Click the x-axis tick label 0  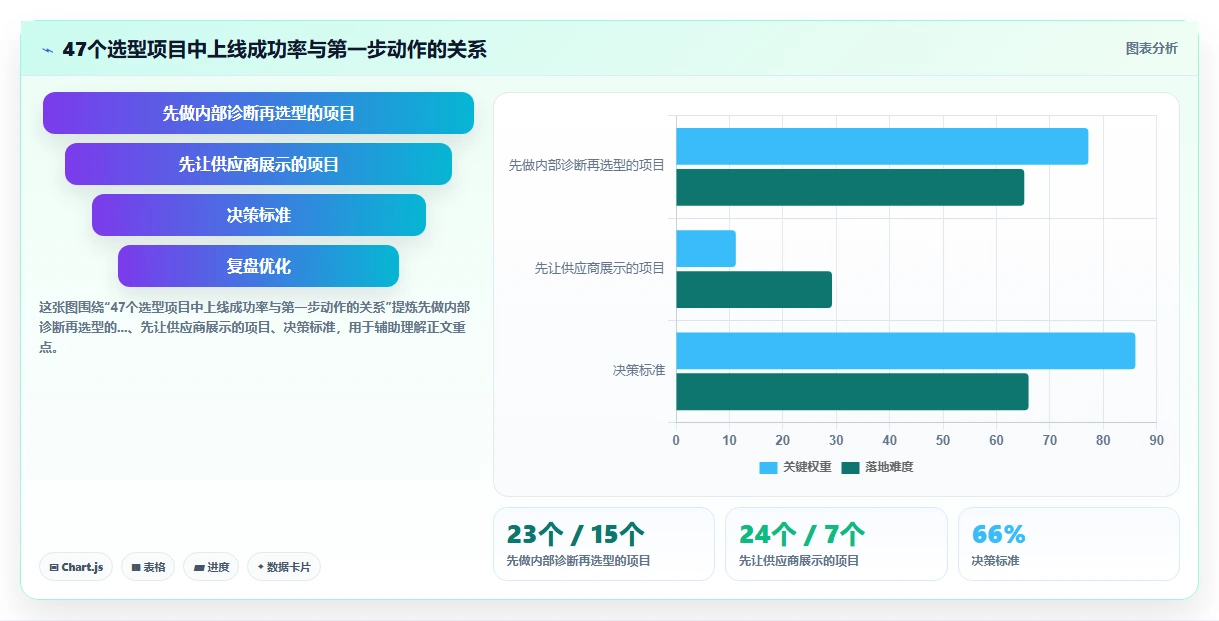pyautogui.click(x=676, y=440)
